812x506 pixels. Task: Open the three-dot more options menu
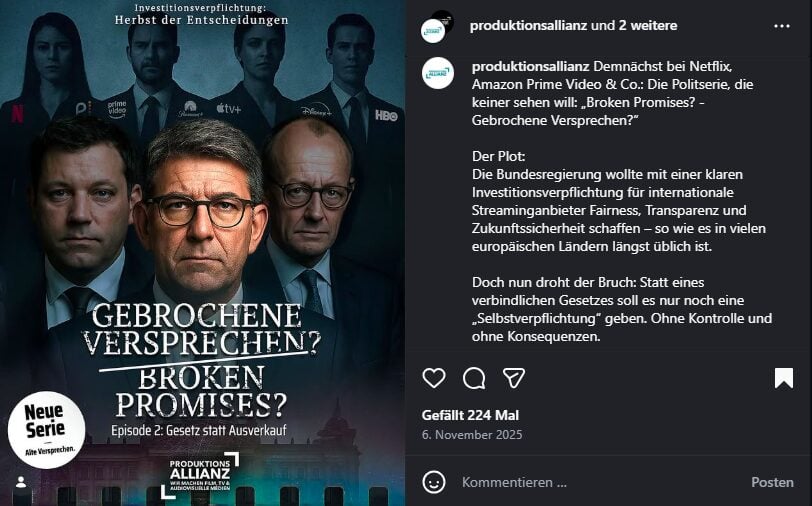pos(781,26)
